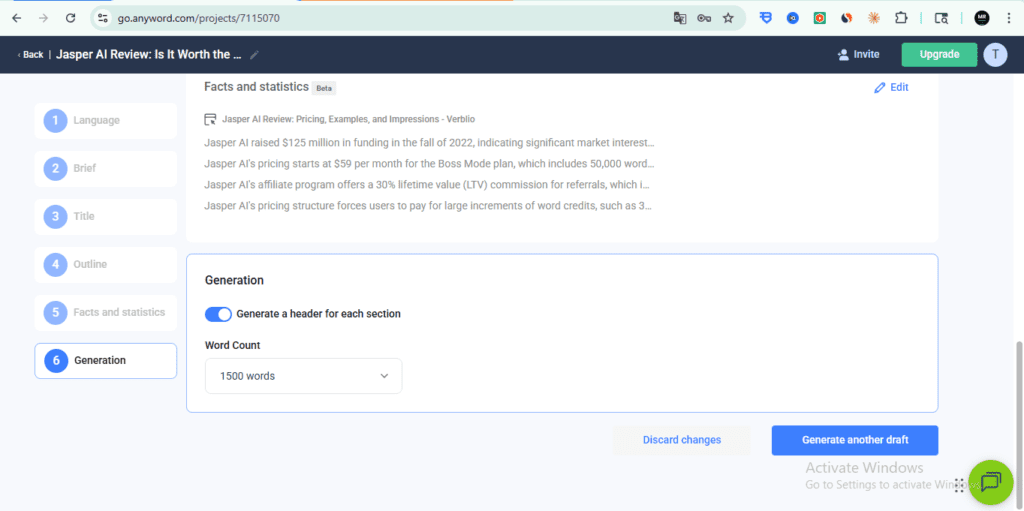Image resolution: width=1024 pixels, height=511 pixels.
Task: Go to step 5 Facts and statistics
Action: coord(106,312)
